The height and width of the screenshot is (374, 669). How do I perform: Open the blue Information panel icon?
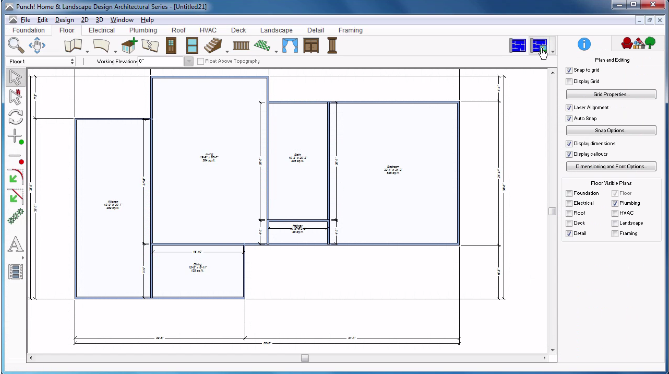tap(584, 44)
